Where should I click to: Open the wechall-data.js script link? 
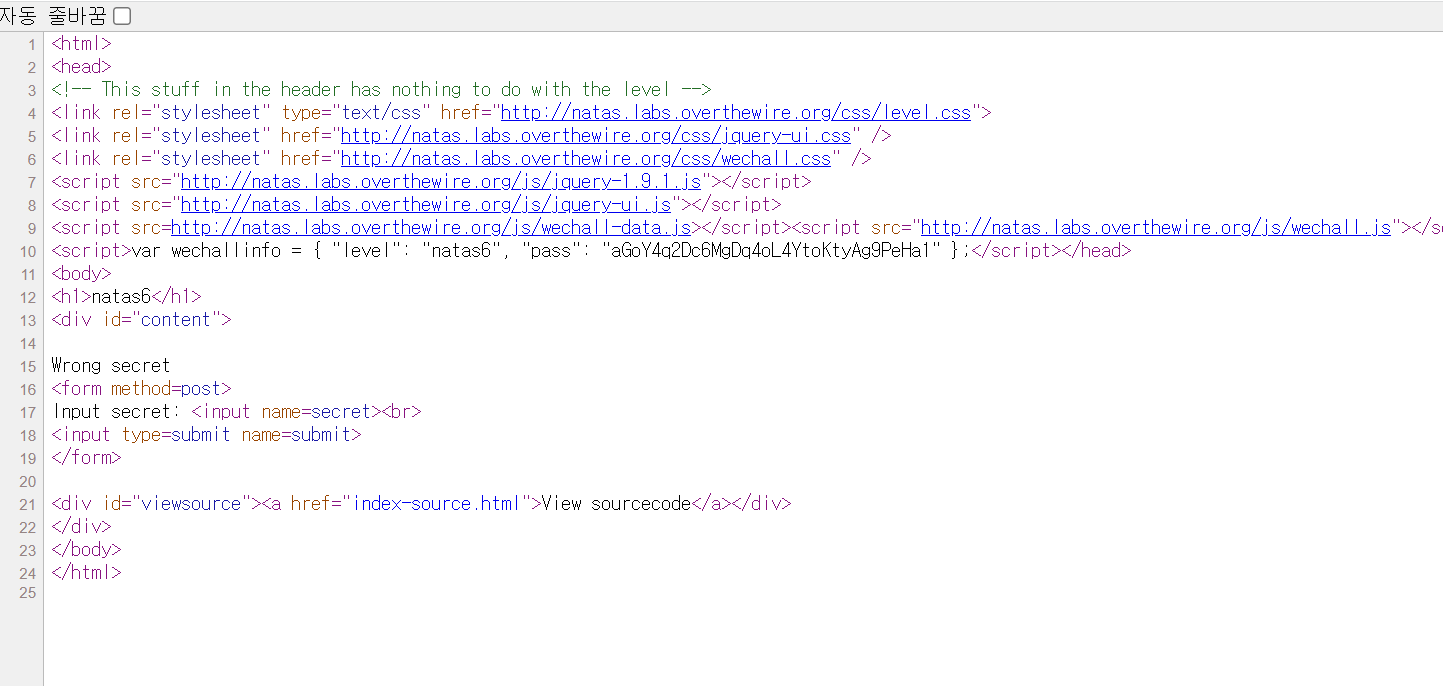click(x=431, y=227)
